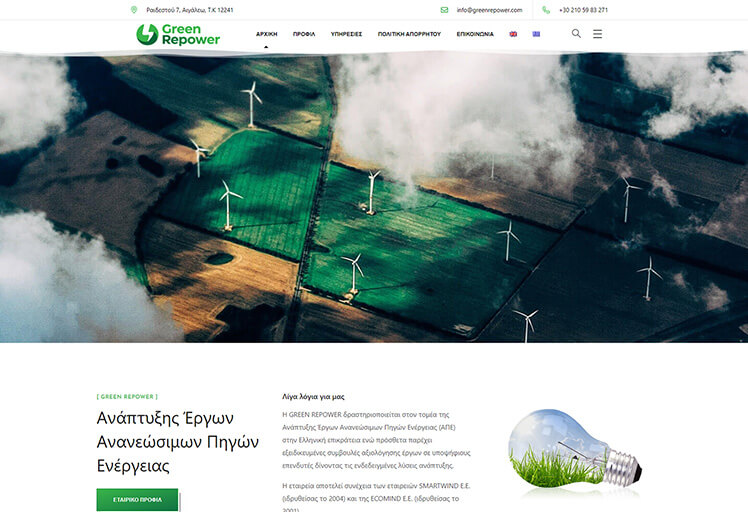
Task: Click the Green Repower logo
Action: click(178, 34)
